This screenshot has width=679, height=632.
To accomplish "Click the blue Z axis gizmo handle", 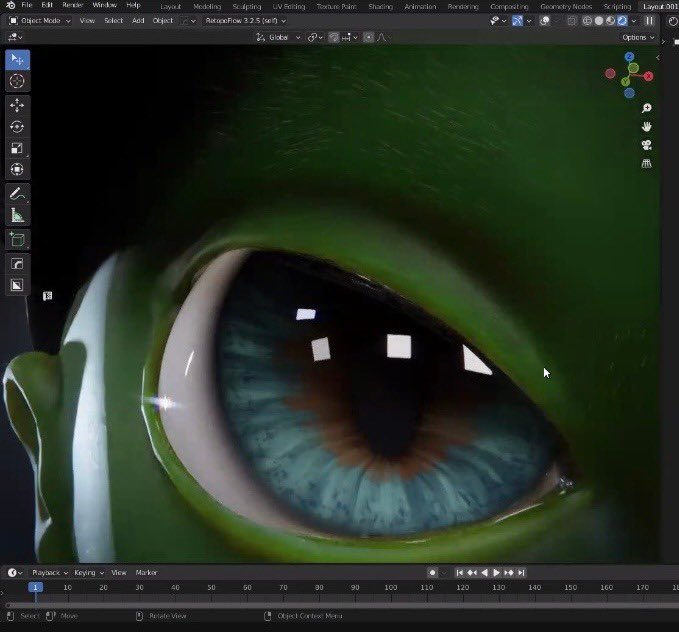I will click(629, 57).
